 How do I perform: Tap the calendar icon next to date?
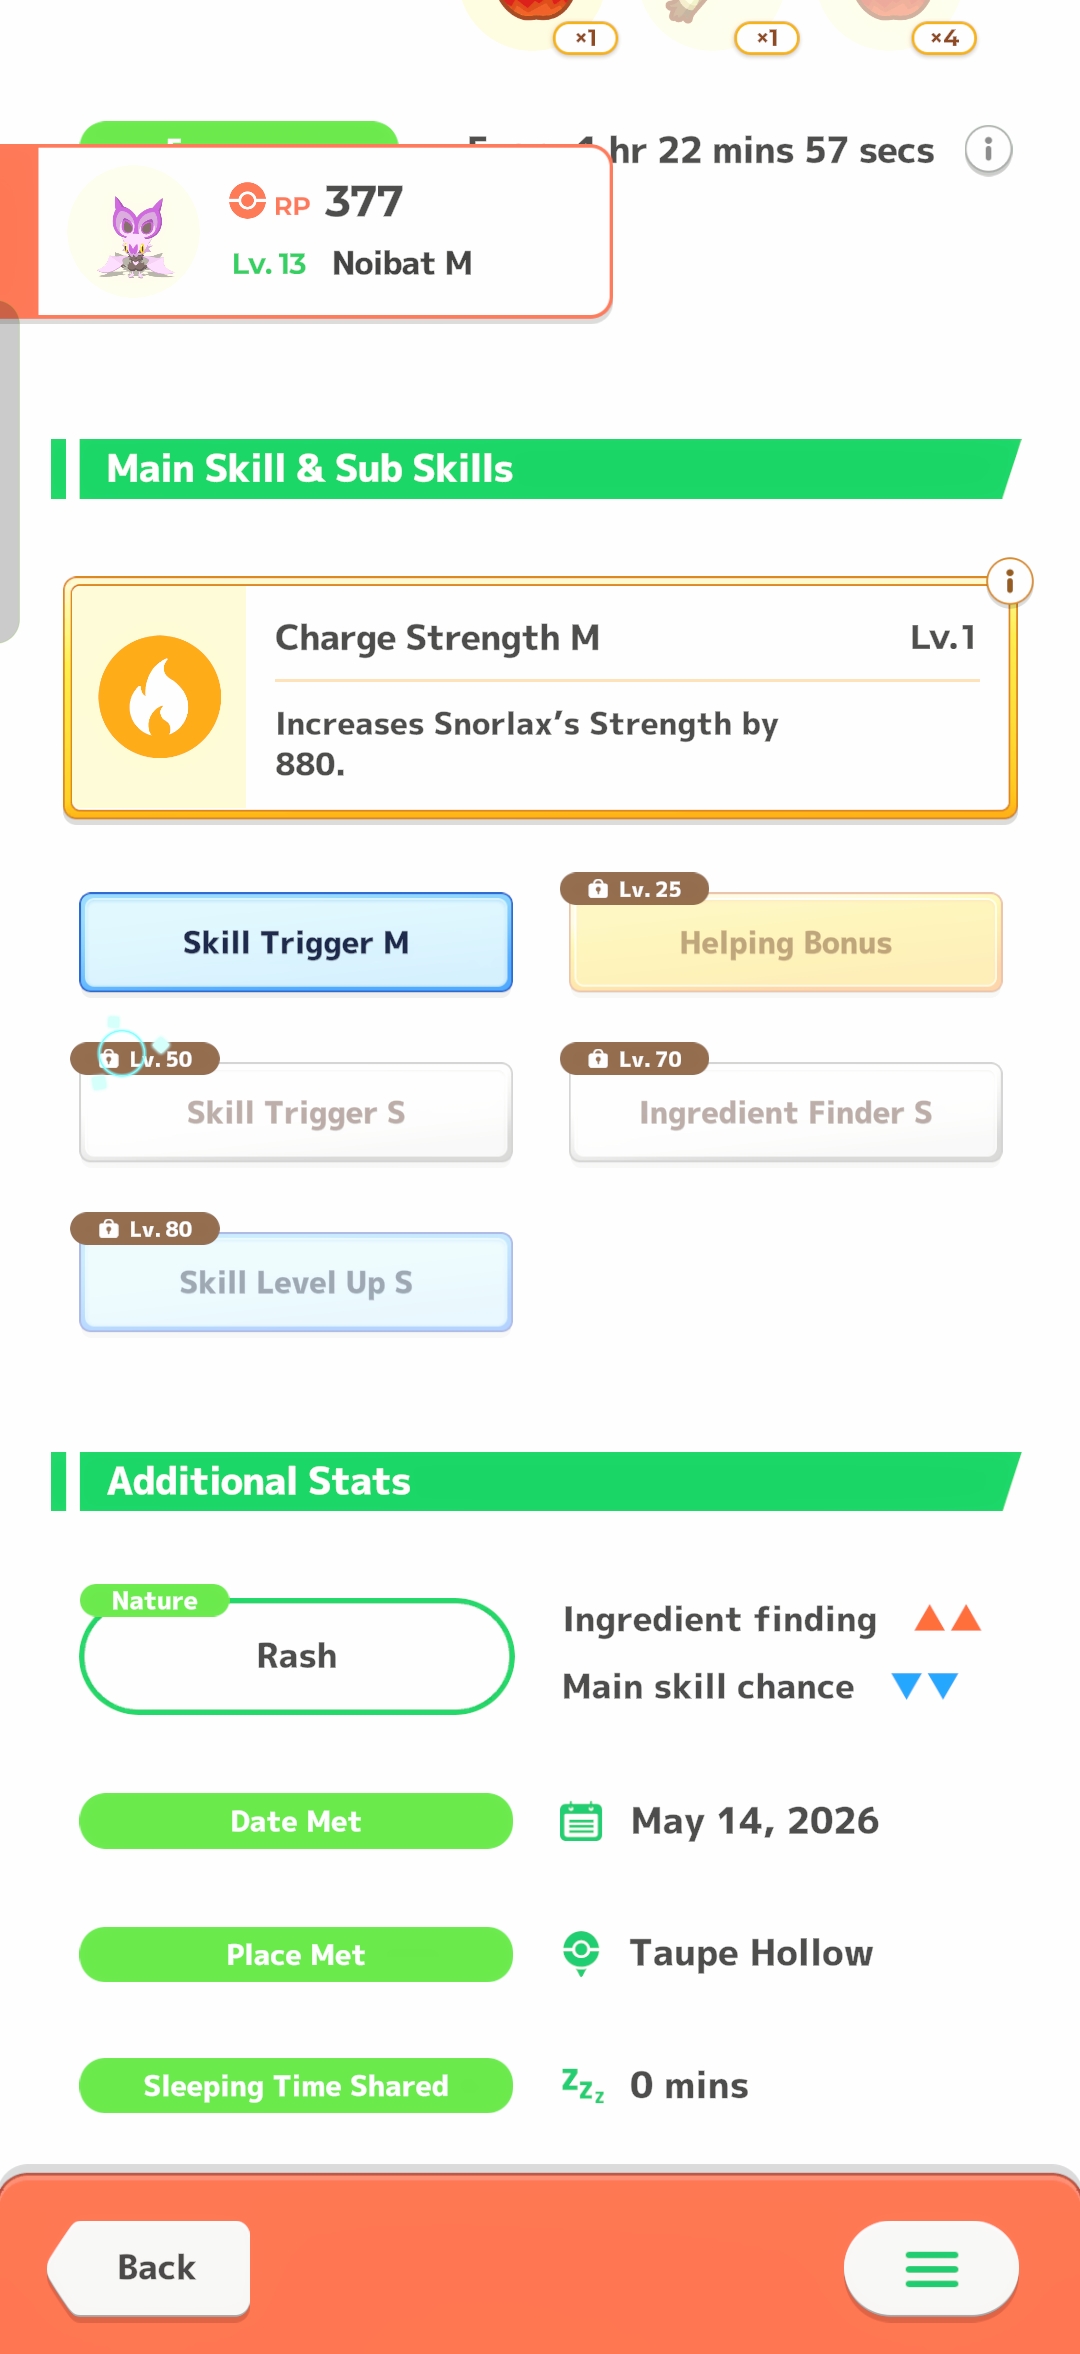(581, 1822)
